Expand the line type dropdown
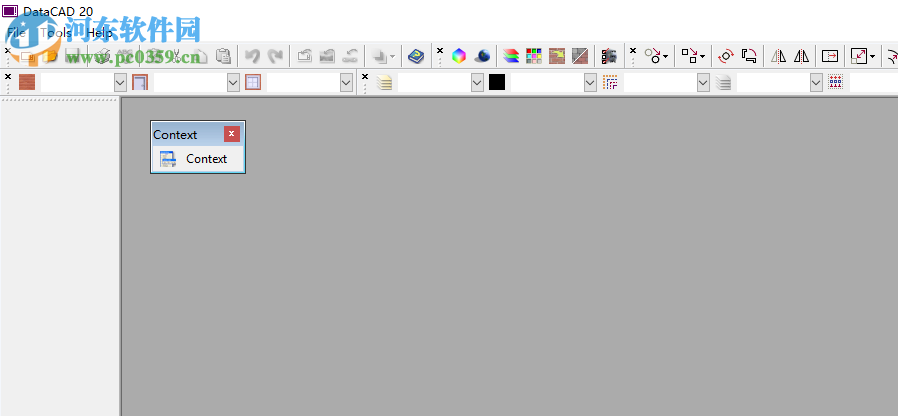 (x=703, y=83)
